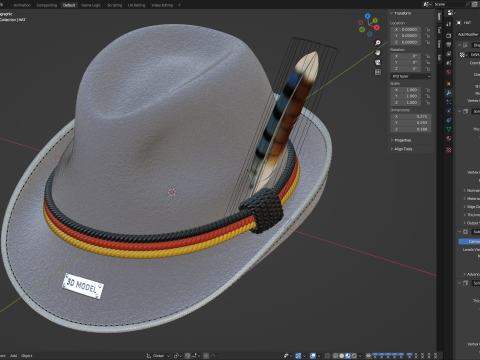Screen dimensions: 480x360
Task: Toggle proportional editing in viewport header
Action: click(x=206, y=356)
